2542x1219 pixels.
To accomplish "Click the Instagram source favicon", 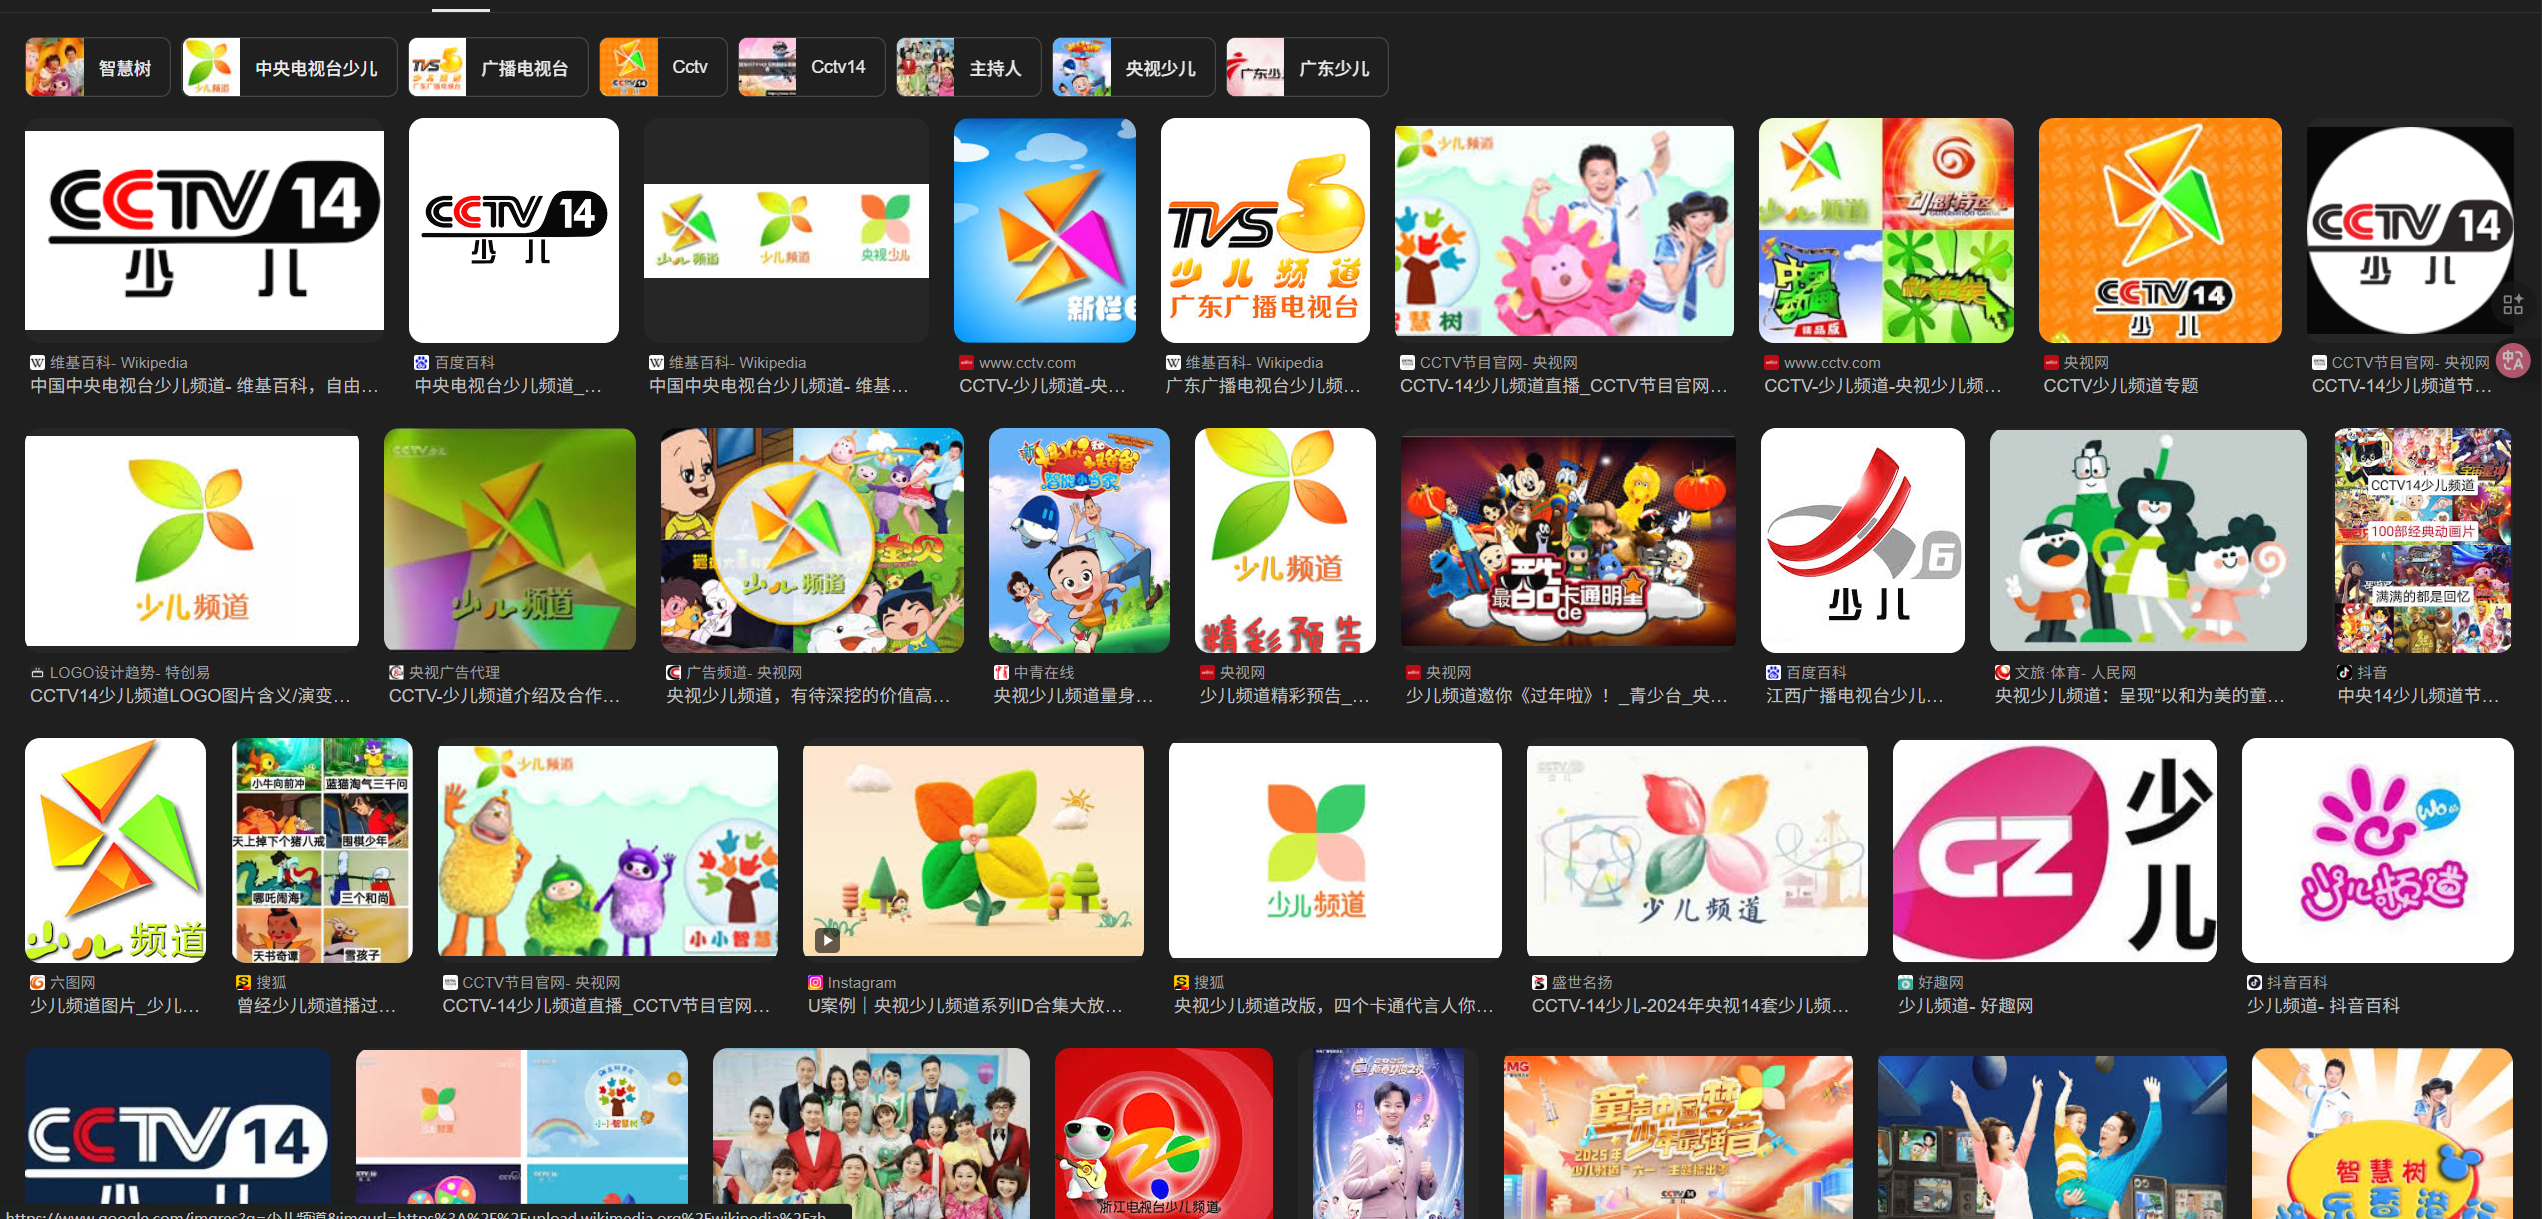I will click(x=814, y=983).
